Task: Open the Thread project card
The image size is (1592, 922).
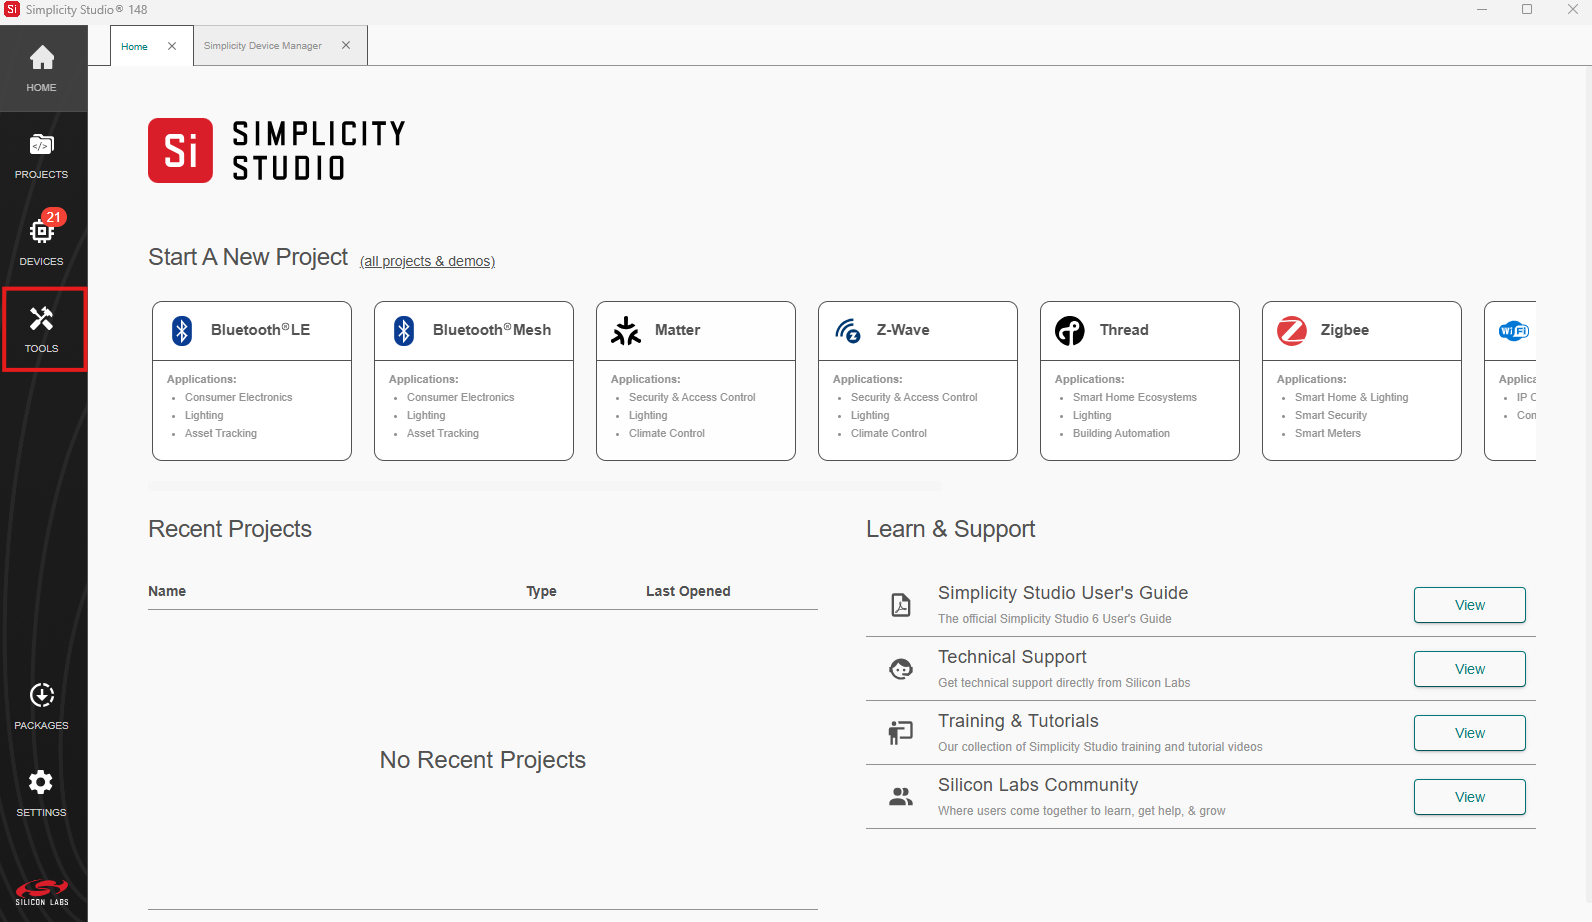Action: 1140,380
